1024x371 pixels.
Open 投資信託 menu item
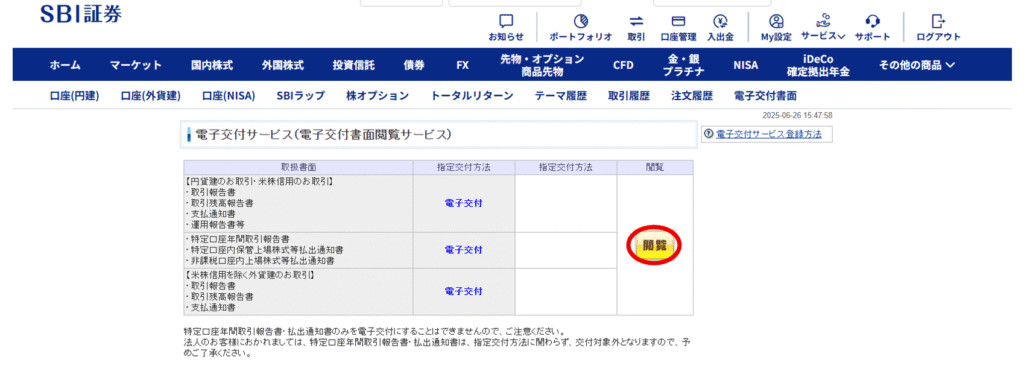pyautogui.click(x=353, y=65)
